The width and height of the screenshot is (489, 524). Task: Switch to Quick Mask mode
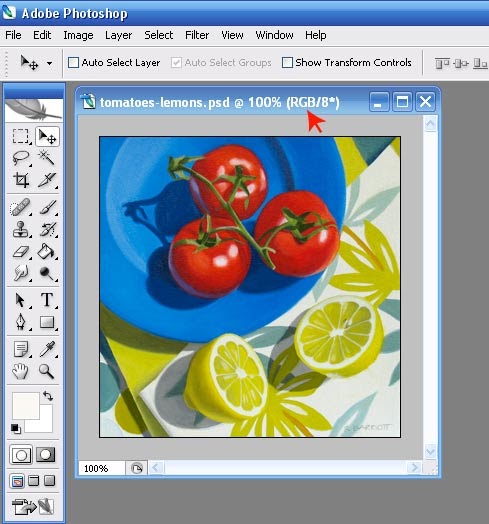[x=45, y=455]
